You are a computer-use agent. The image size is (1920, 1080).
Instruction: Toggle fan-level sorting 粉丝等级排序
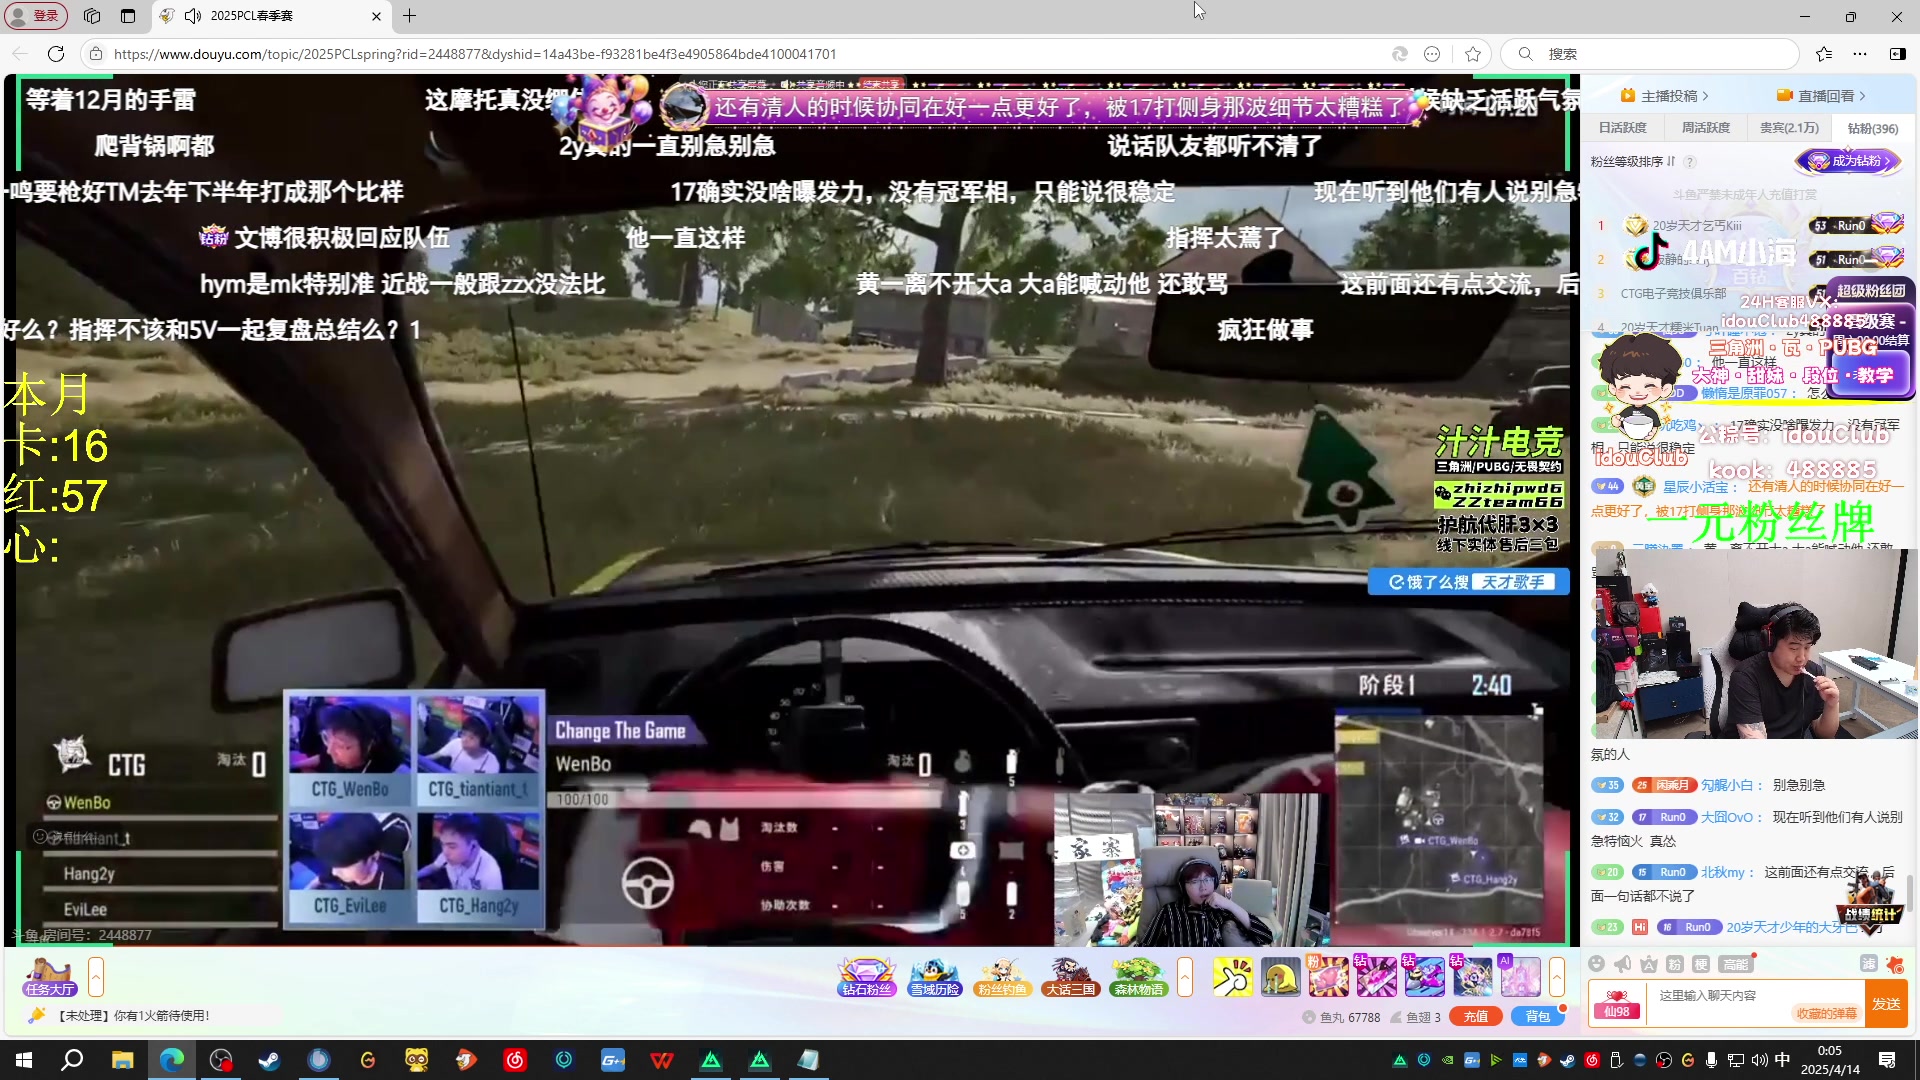click(x=1633, y=162)
